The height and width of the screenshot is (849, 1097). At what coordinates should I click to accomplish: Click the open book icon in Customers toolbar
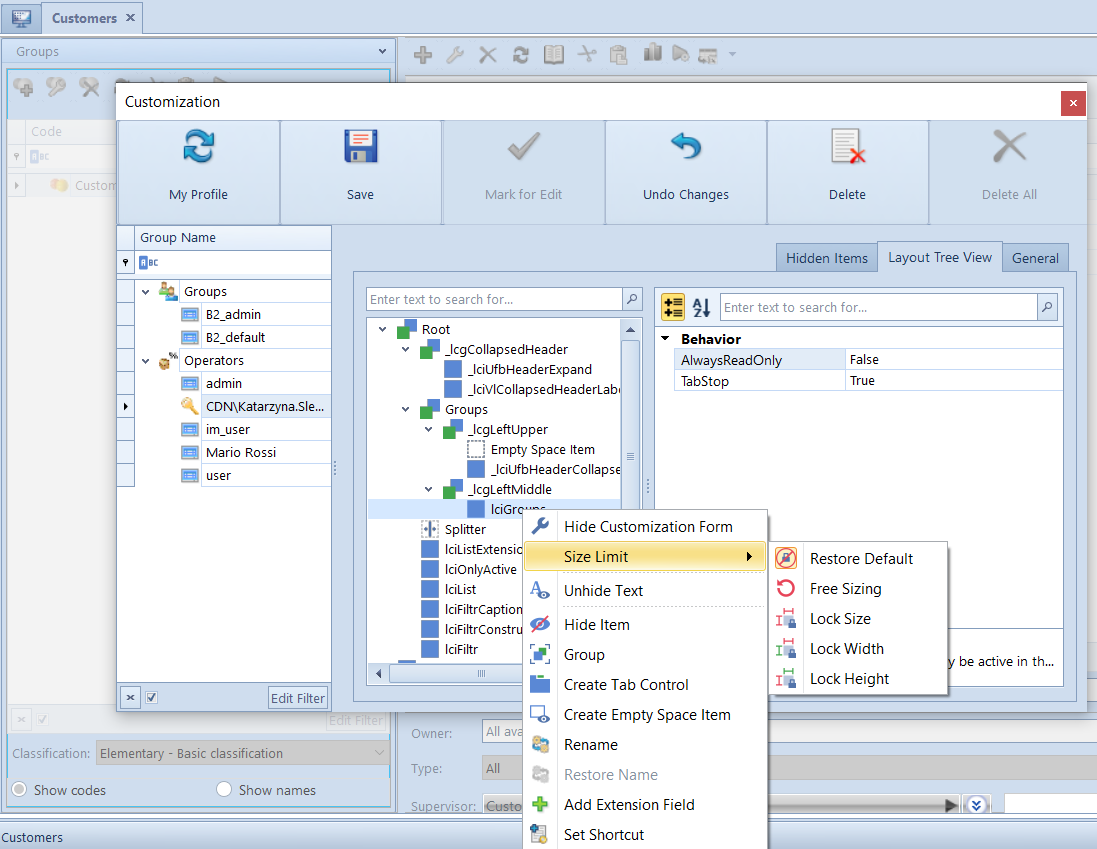[553, 55]
